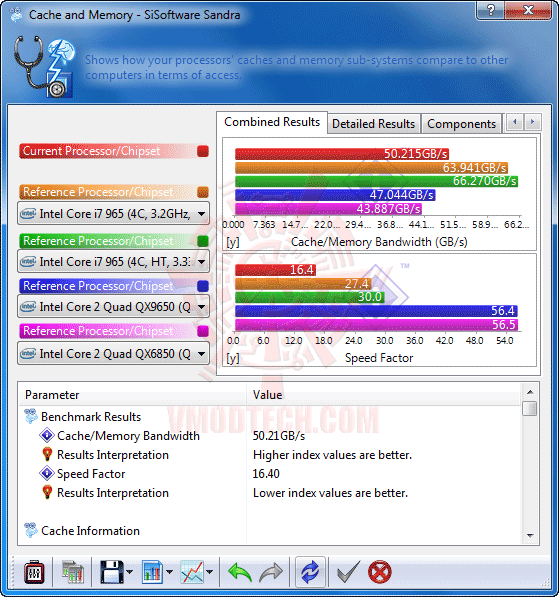Click the blue 56.4 speed factor bar
This screenshot has height=597, width=559.
[376, 311]
